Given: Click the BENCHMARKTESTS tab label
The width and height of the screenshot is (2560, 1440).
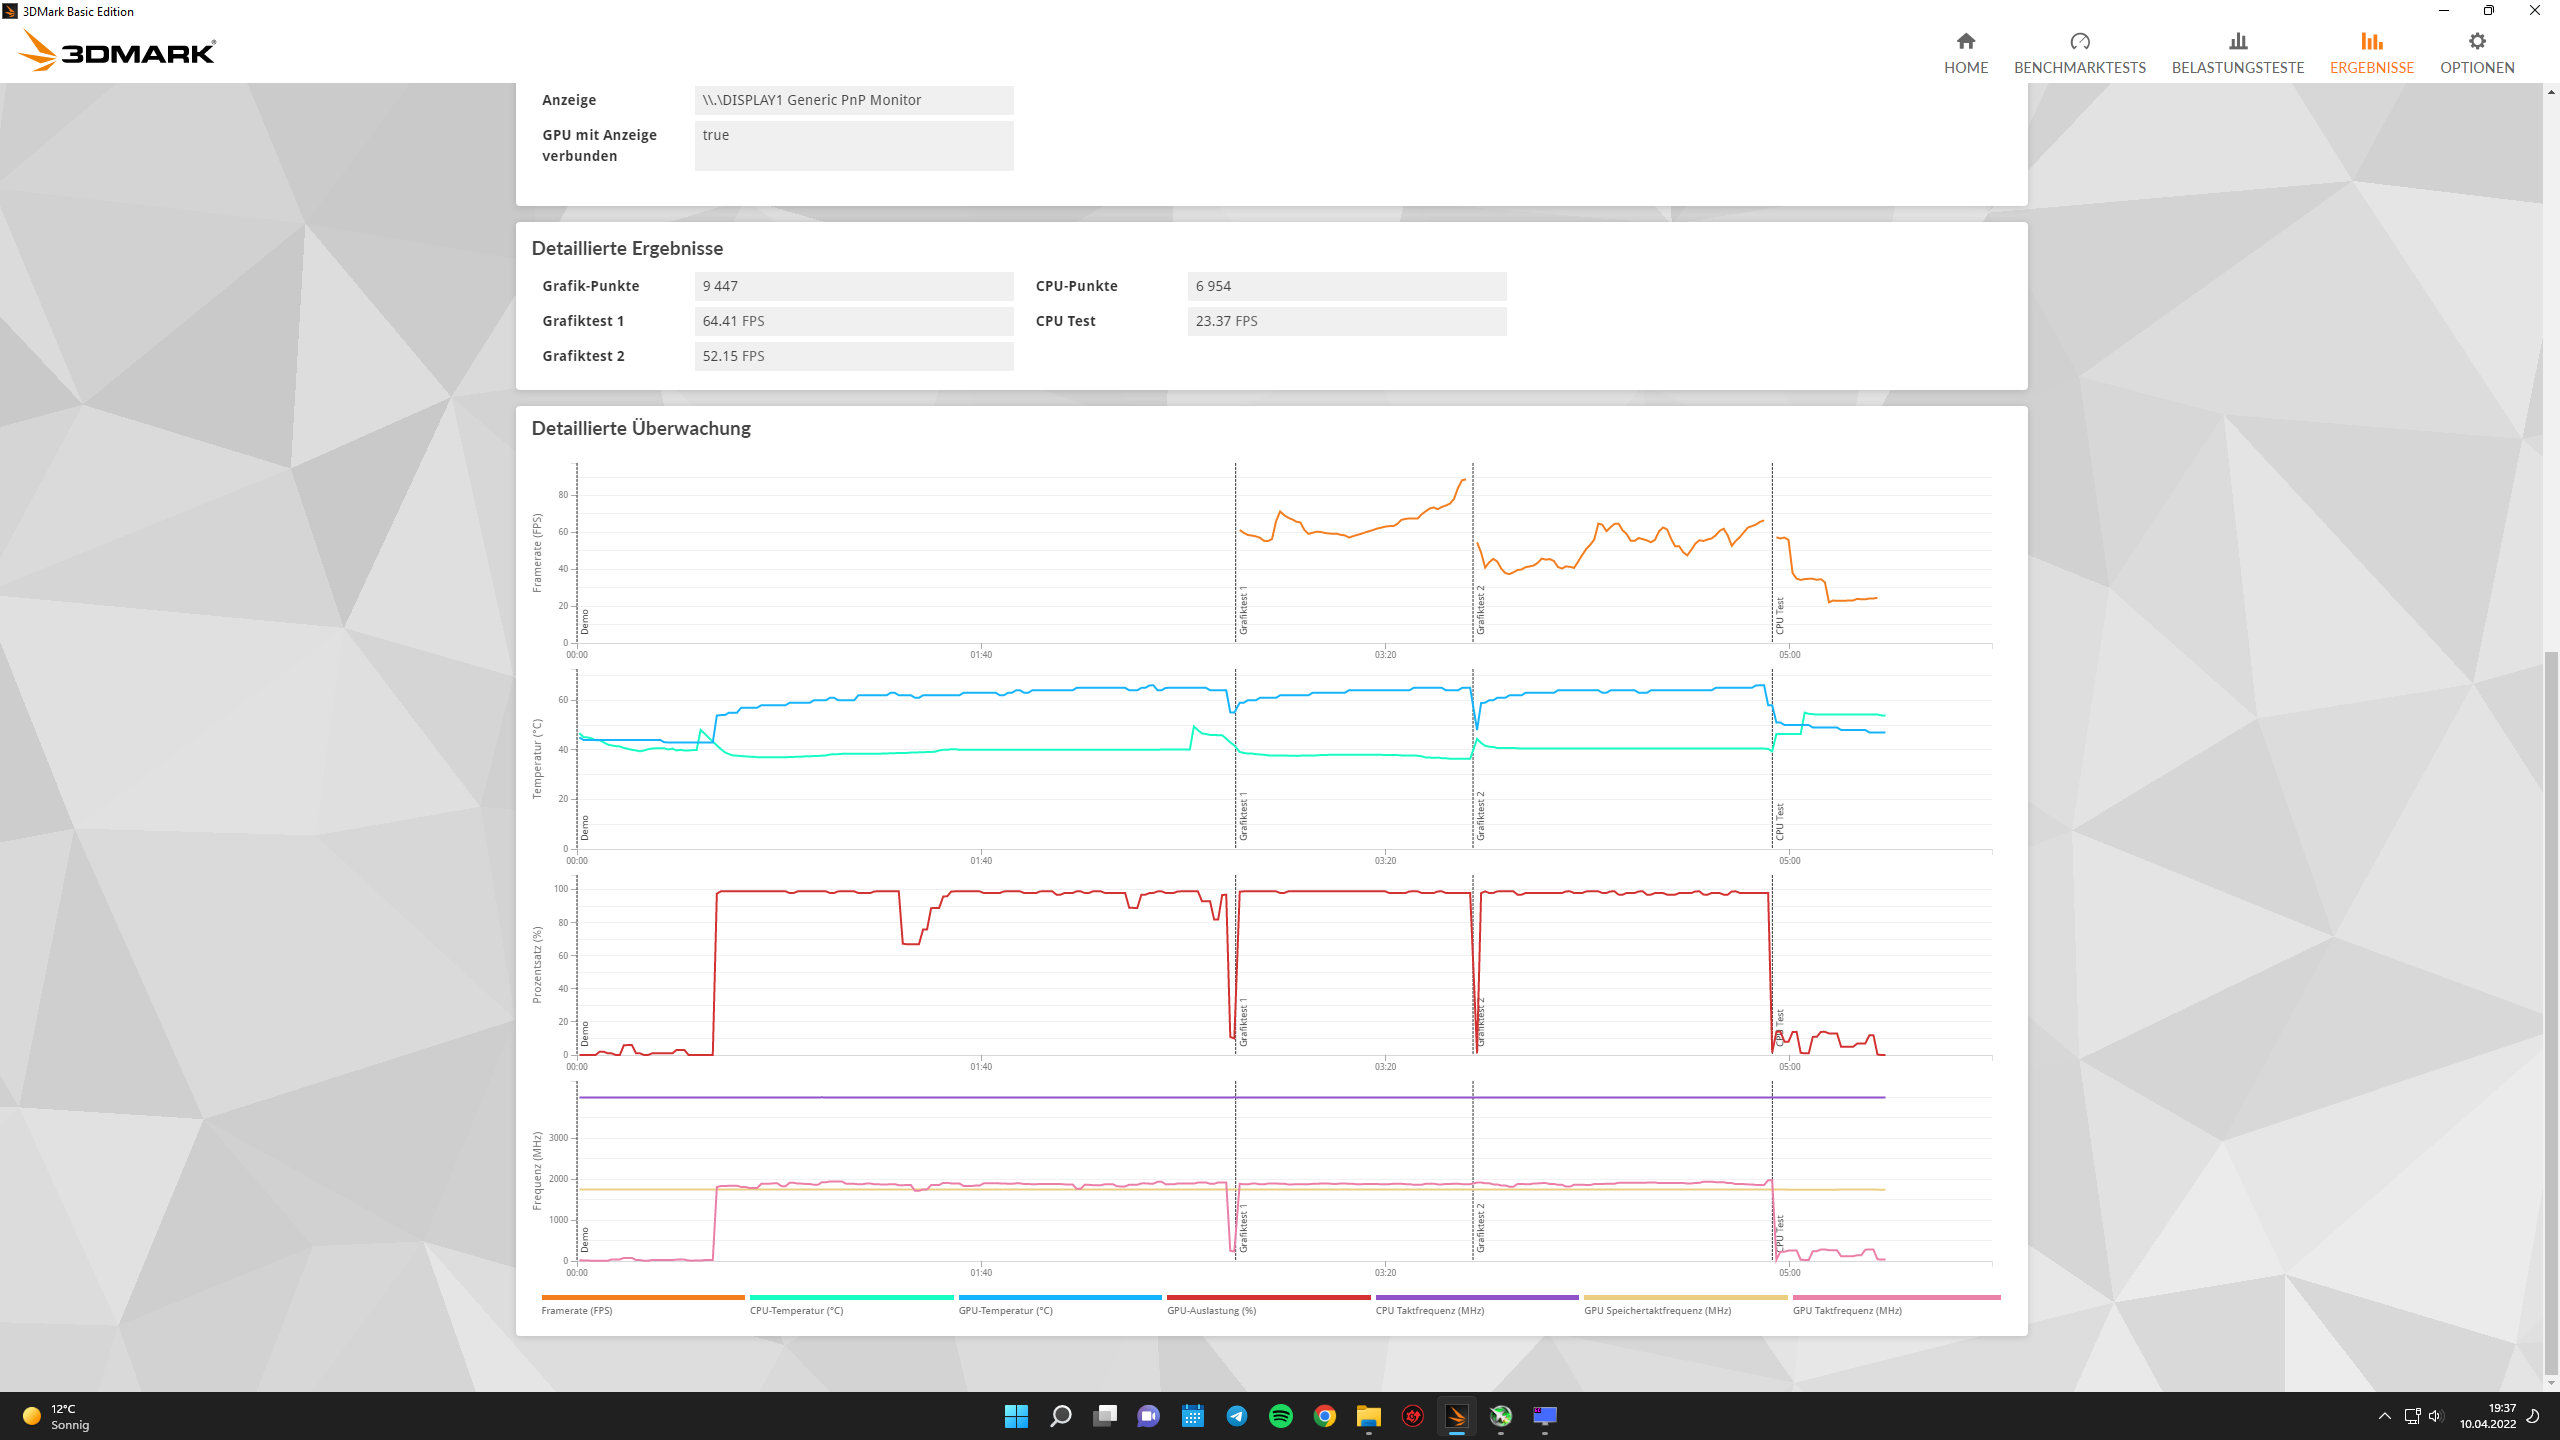Looking at the screenshot, I should click(2079, 68).
